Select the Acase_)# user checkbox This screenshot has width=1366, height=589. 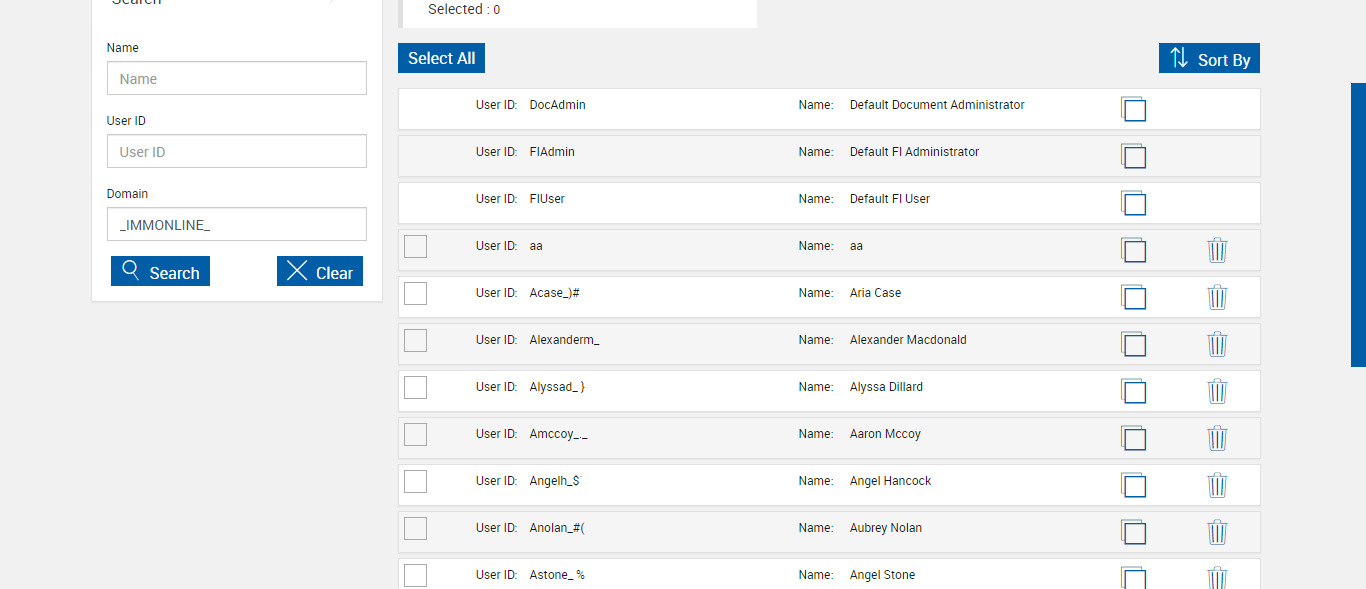pos(415,293)
